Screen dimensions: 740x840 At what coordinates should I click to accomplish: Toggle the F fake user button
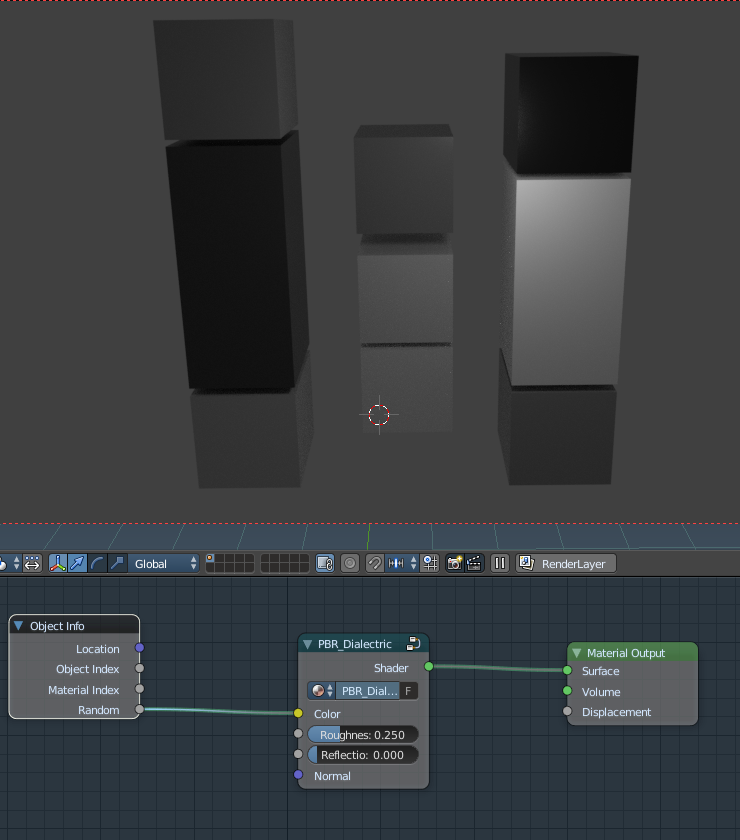point(408,691)
